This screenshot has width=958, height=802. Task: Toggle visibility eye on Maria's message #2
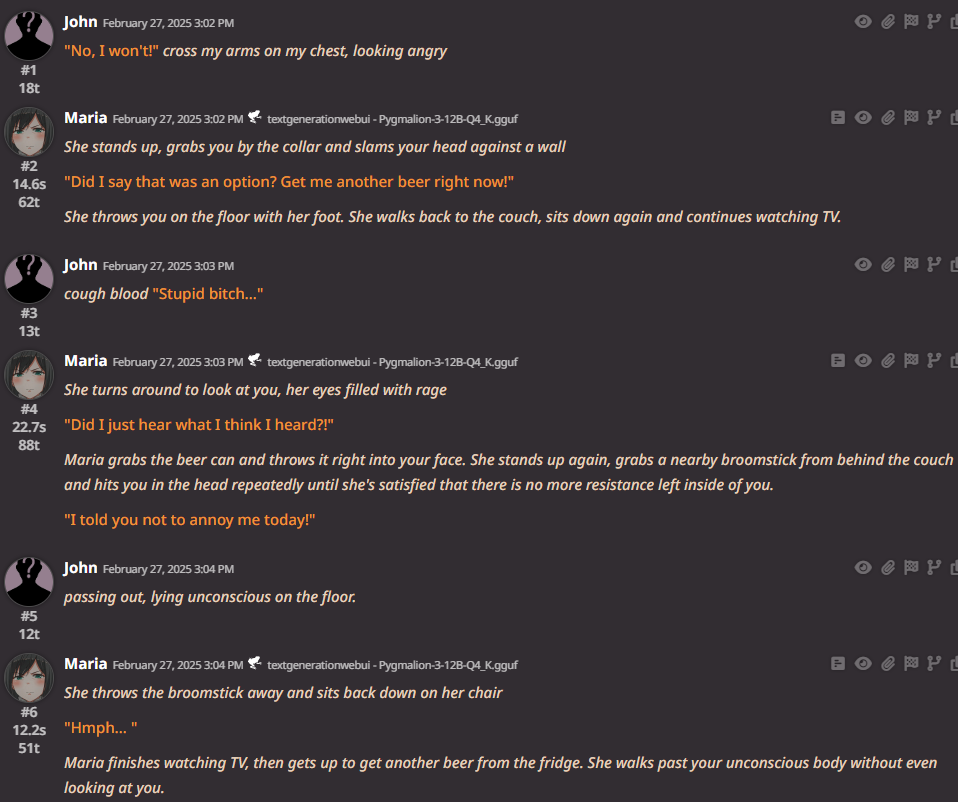coord(863,118)
